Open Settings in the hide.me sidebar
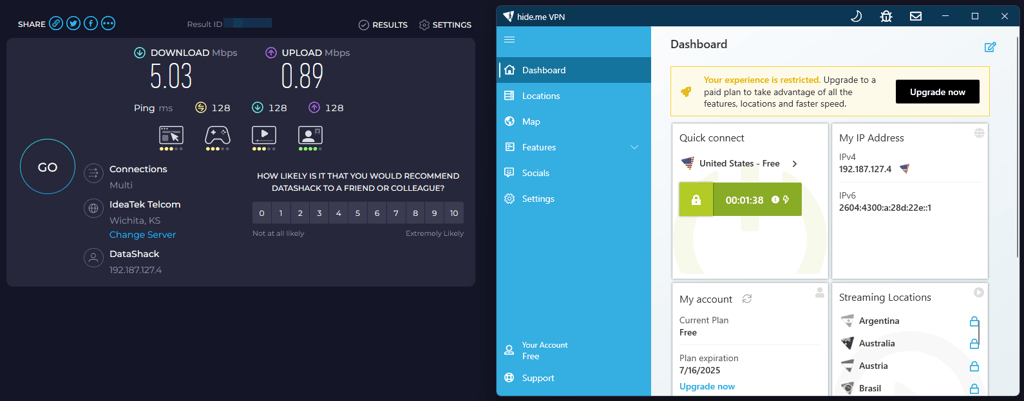The width and height of the screenshot is (1024, 401). point(574,199)
